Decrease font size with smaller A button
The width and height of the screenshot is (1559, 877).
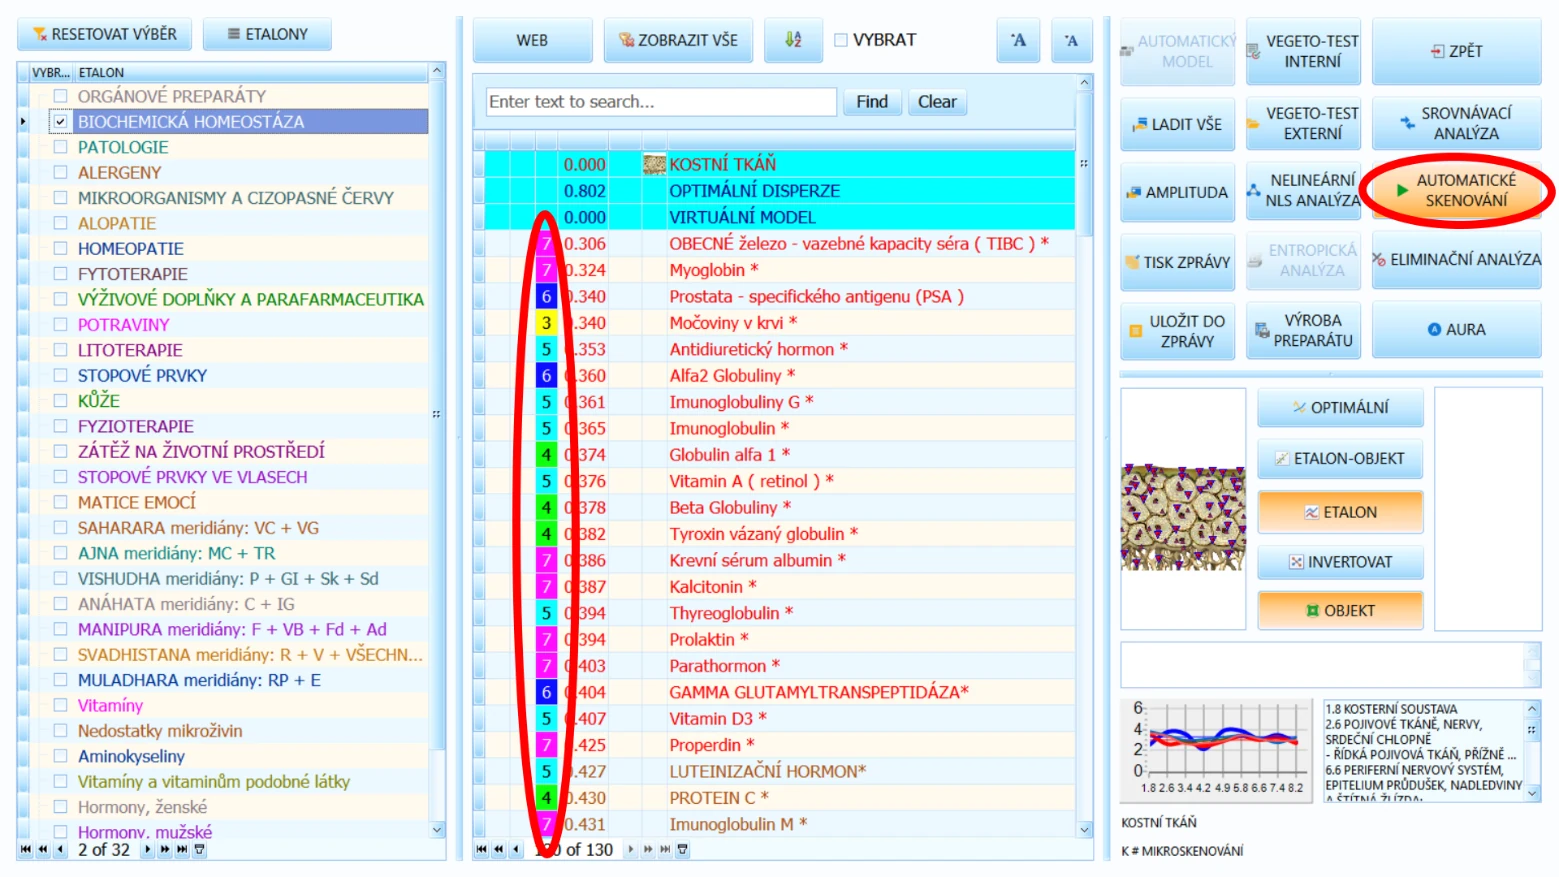[1071, 40]
